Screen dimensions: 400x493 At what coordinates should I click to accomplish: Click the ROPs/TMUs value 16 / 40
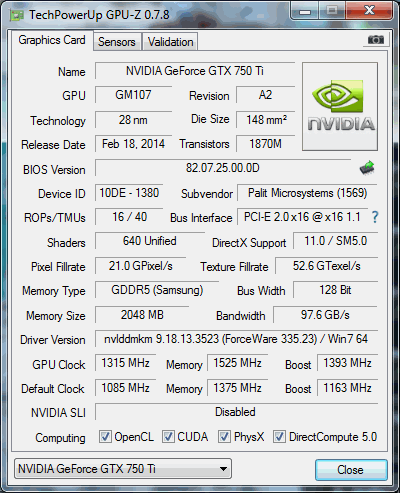[129, 217]
